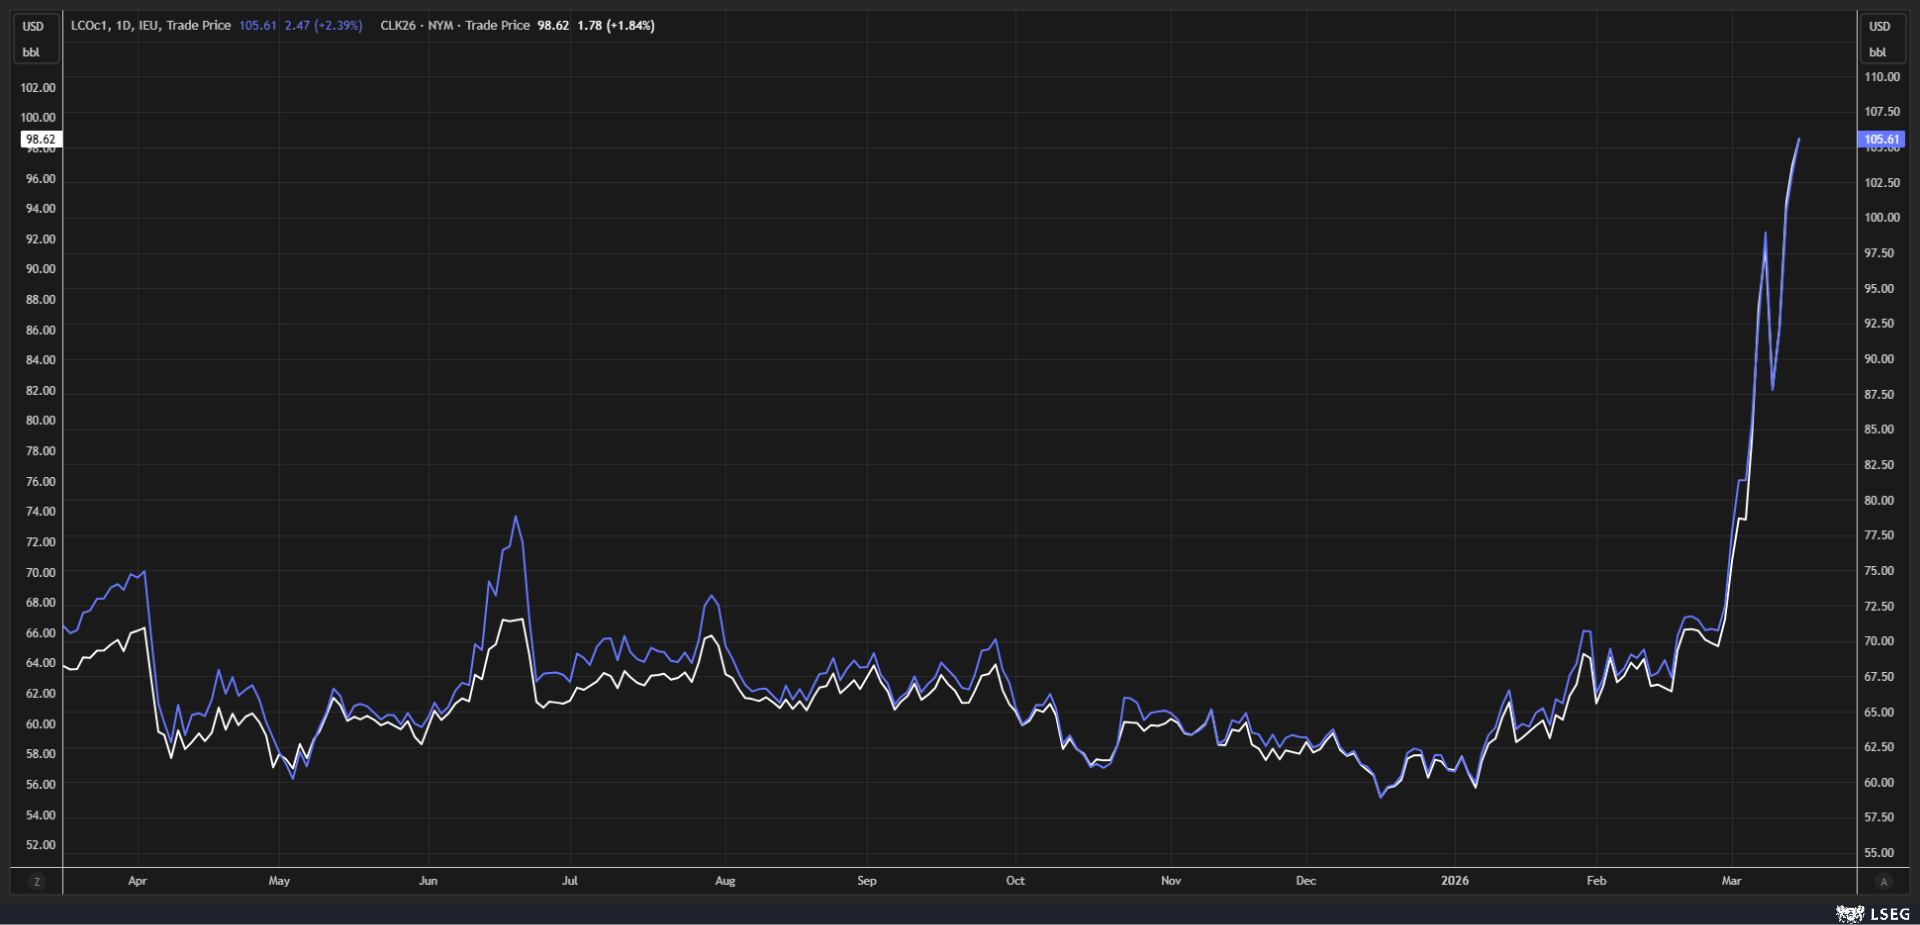Click the 110.00 tick on the right price axis
The height and width of the screenshot is (925, 1920).
click(x=1881, y=77)
